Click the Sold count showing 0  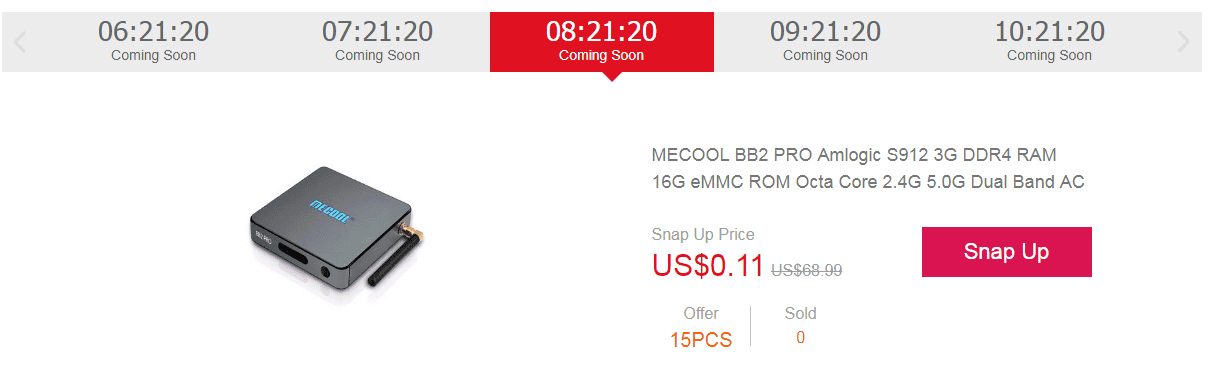[800, 338]
